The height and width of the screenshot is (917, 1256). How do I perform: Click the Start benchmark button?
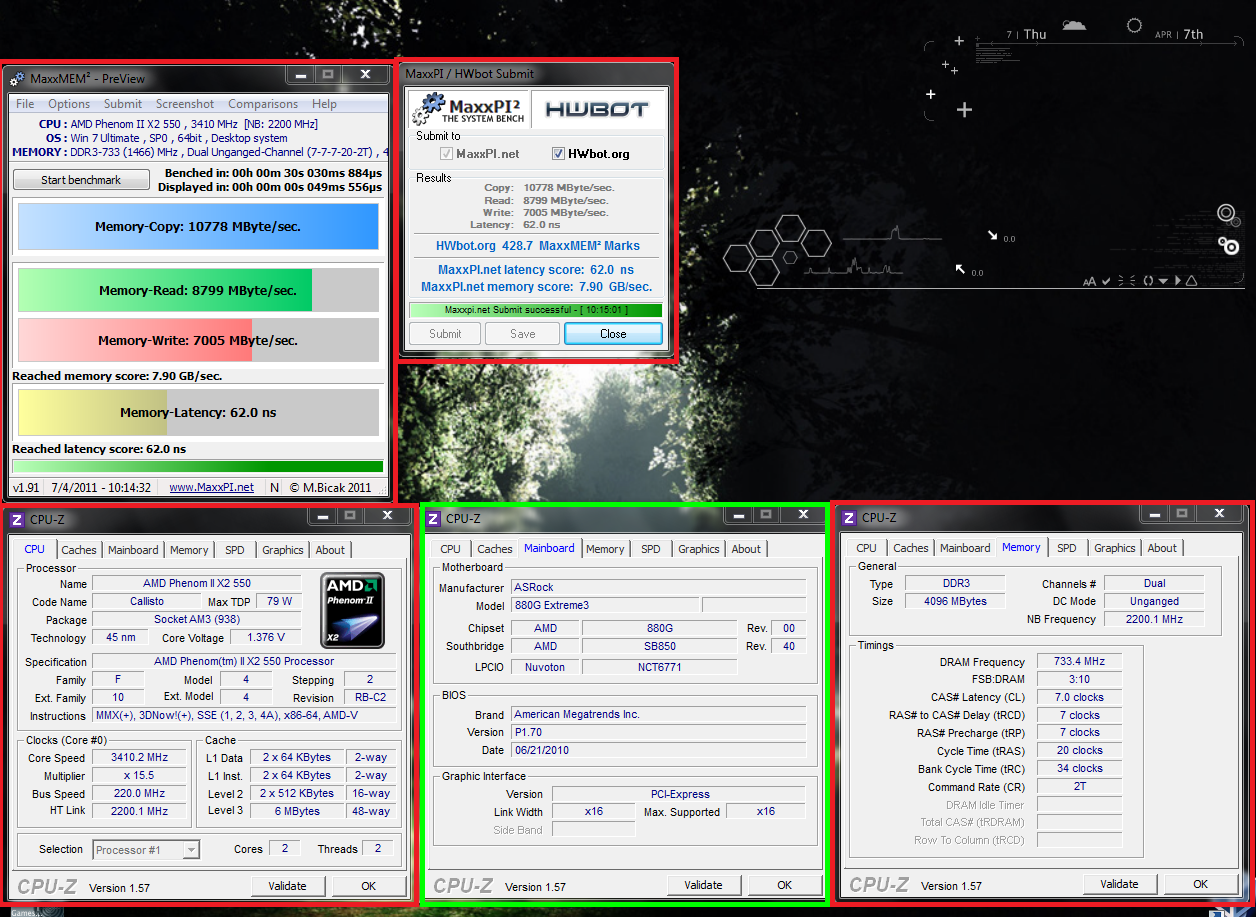(x=81, y=180)
